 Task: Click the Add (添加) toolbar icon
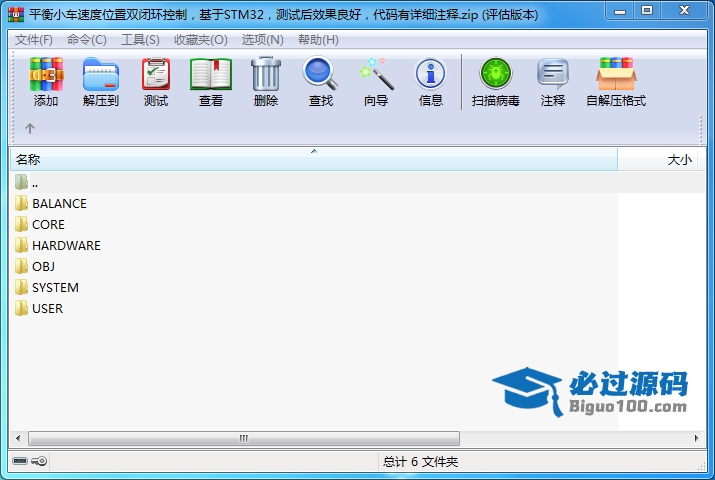46,75
